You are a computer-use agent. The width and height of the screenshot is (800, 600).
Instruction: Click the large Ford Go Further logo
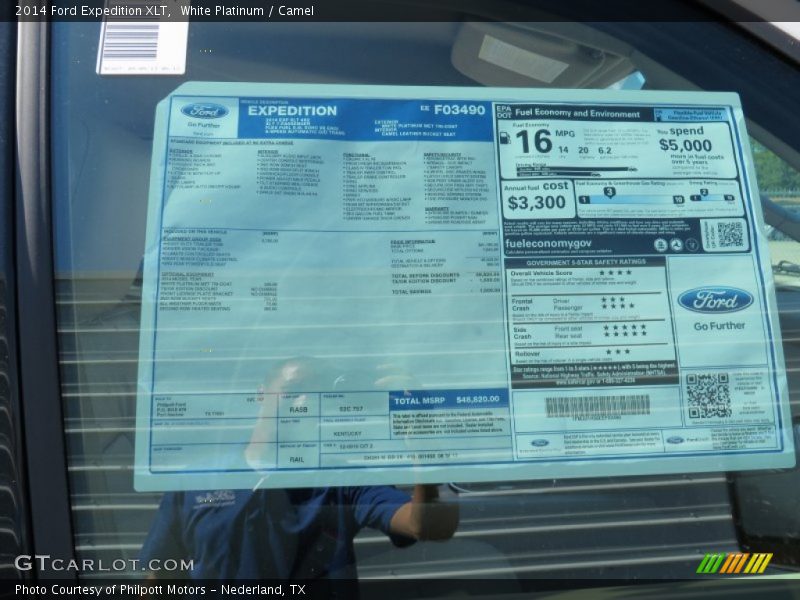[x=715, y=300]
